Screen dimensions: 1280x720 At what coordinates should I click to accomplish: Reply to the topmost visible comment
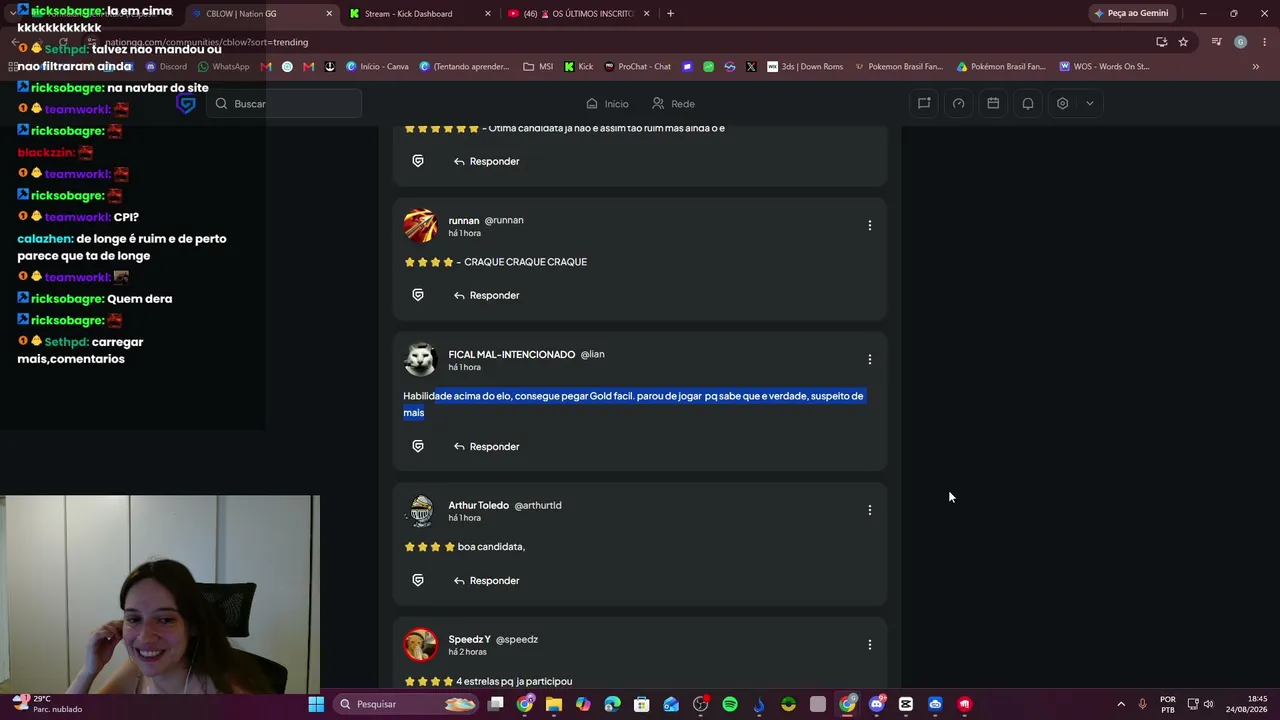[486, 162]
